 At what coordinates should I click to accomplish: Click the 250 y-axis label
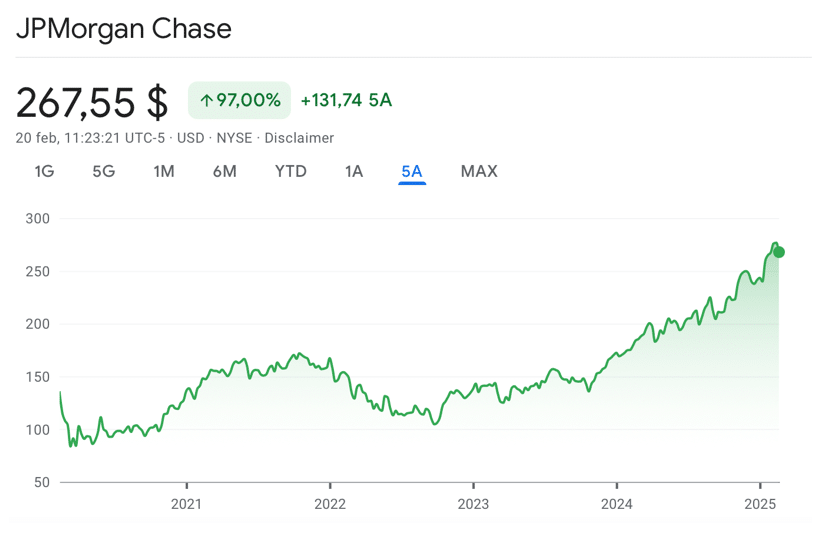[37, 271]
